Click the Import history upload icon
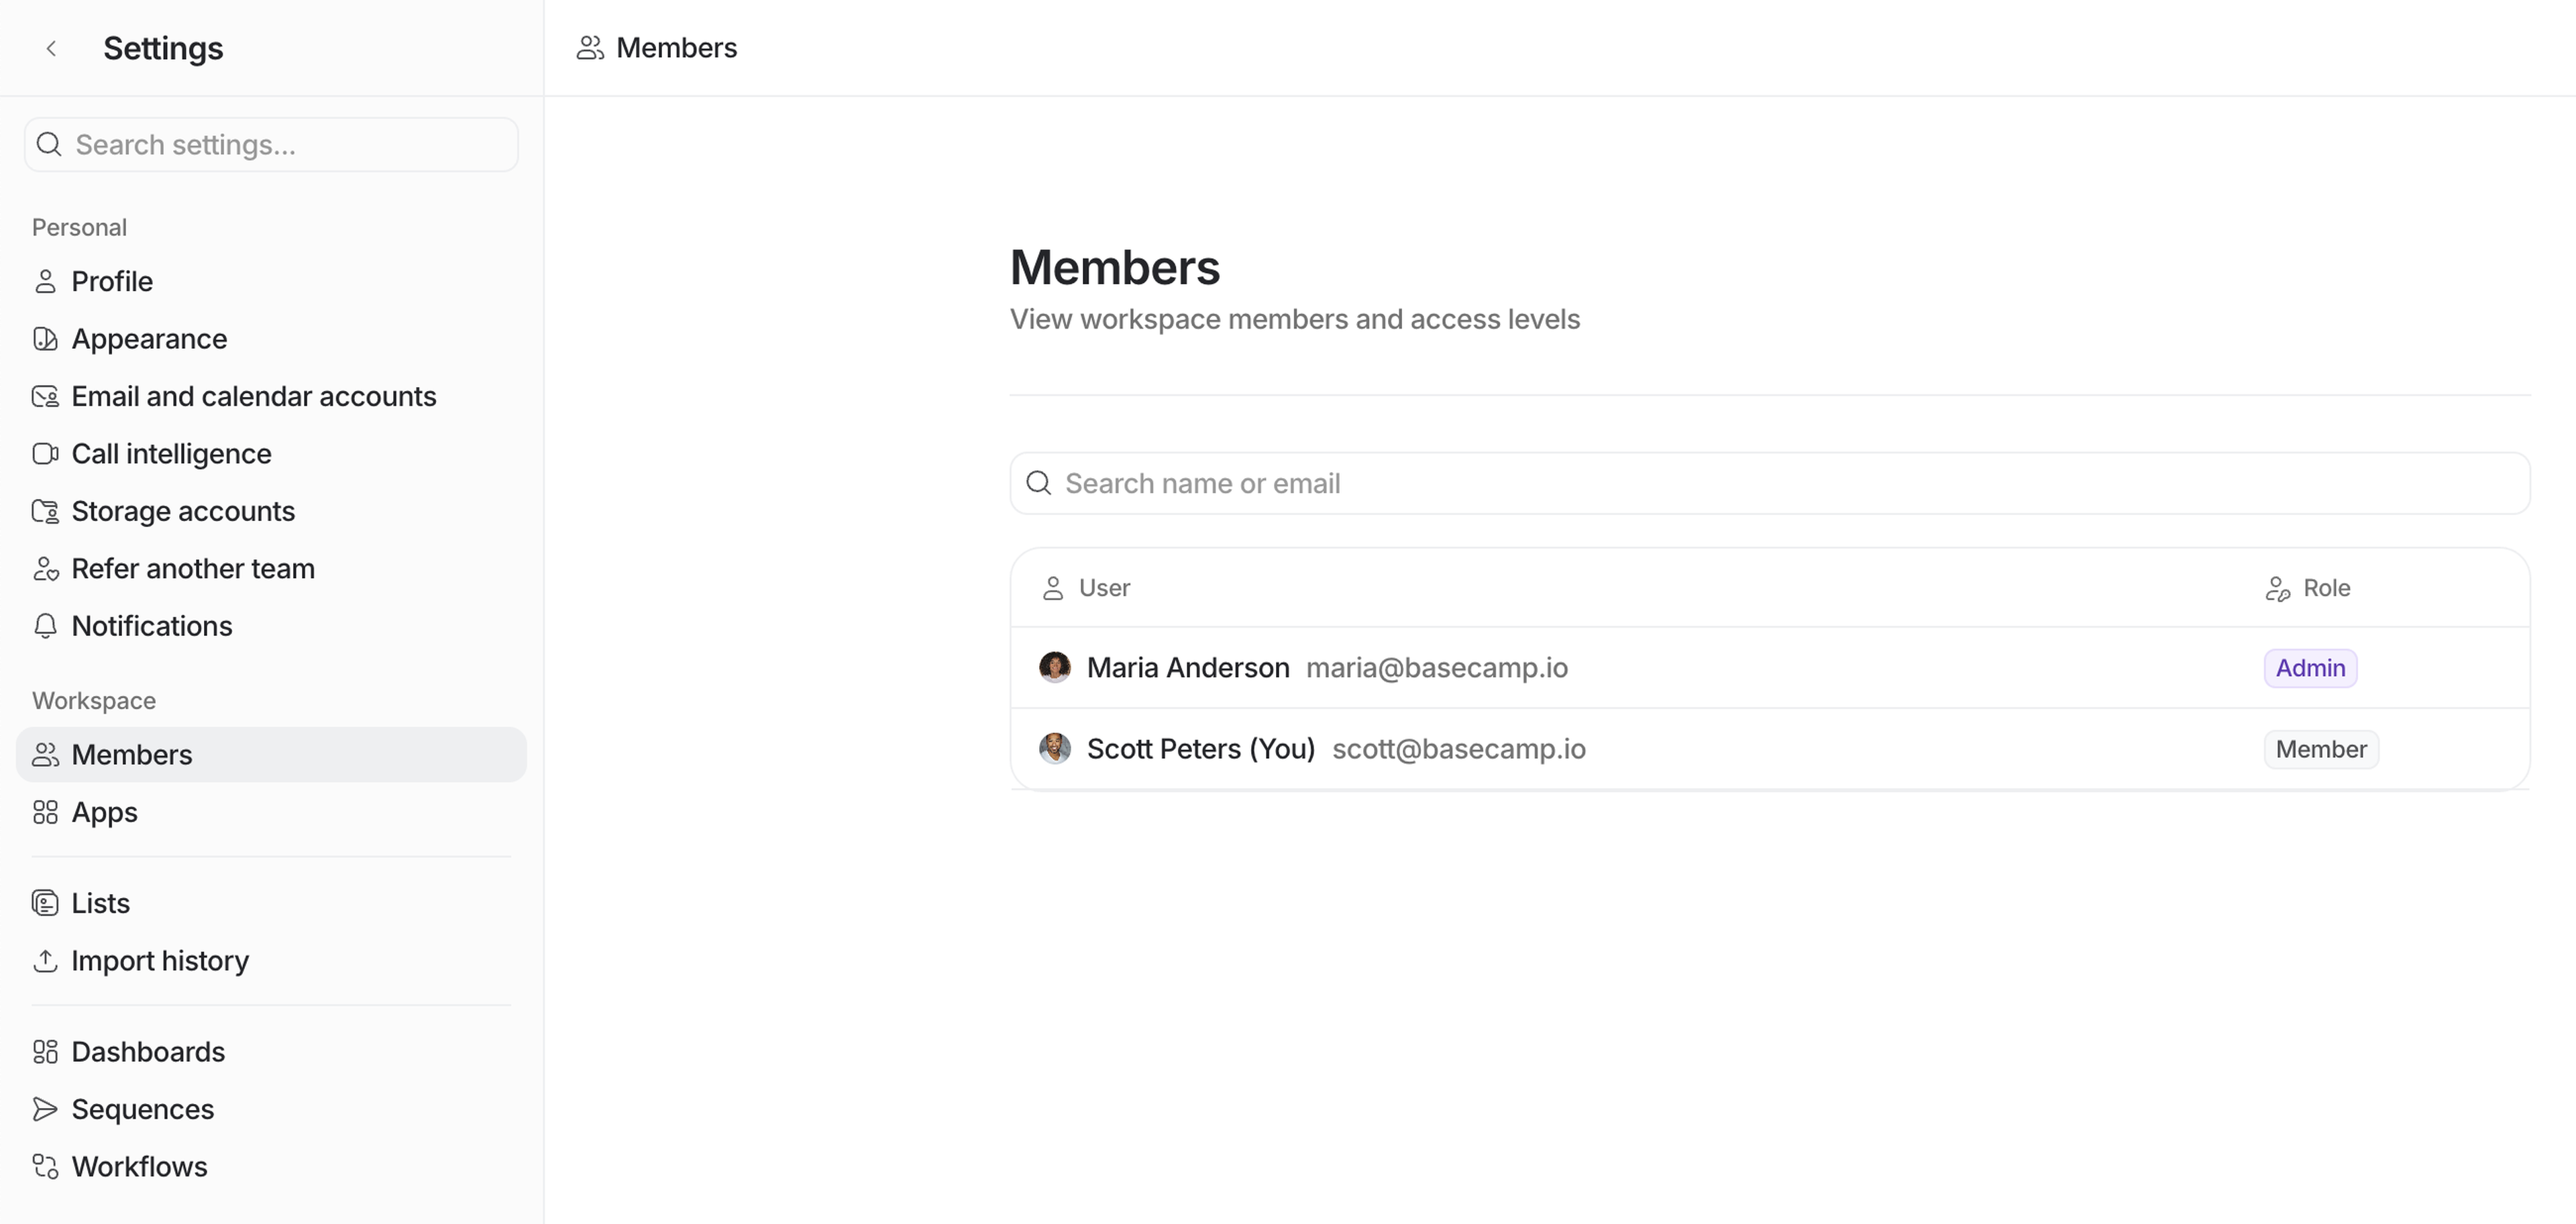The height and width of the screenshot is (1224, 2576). point(45,961)
